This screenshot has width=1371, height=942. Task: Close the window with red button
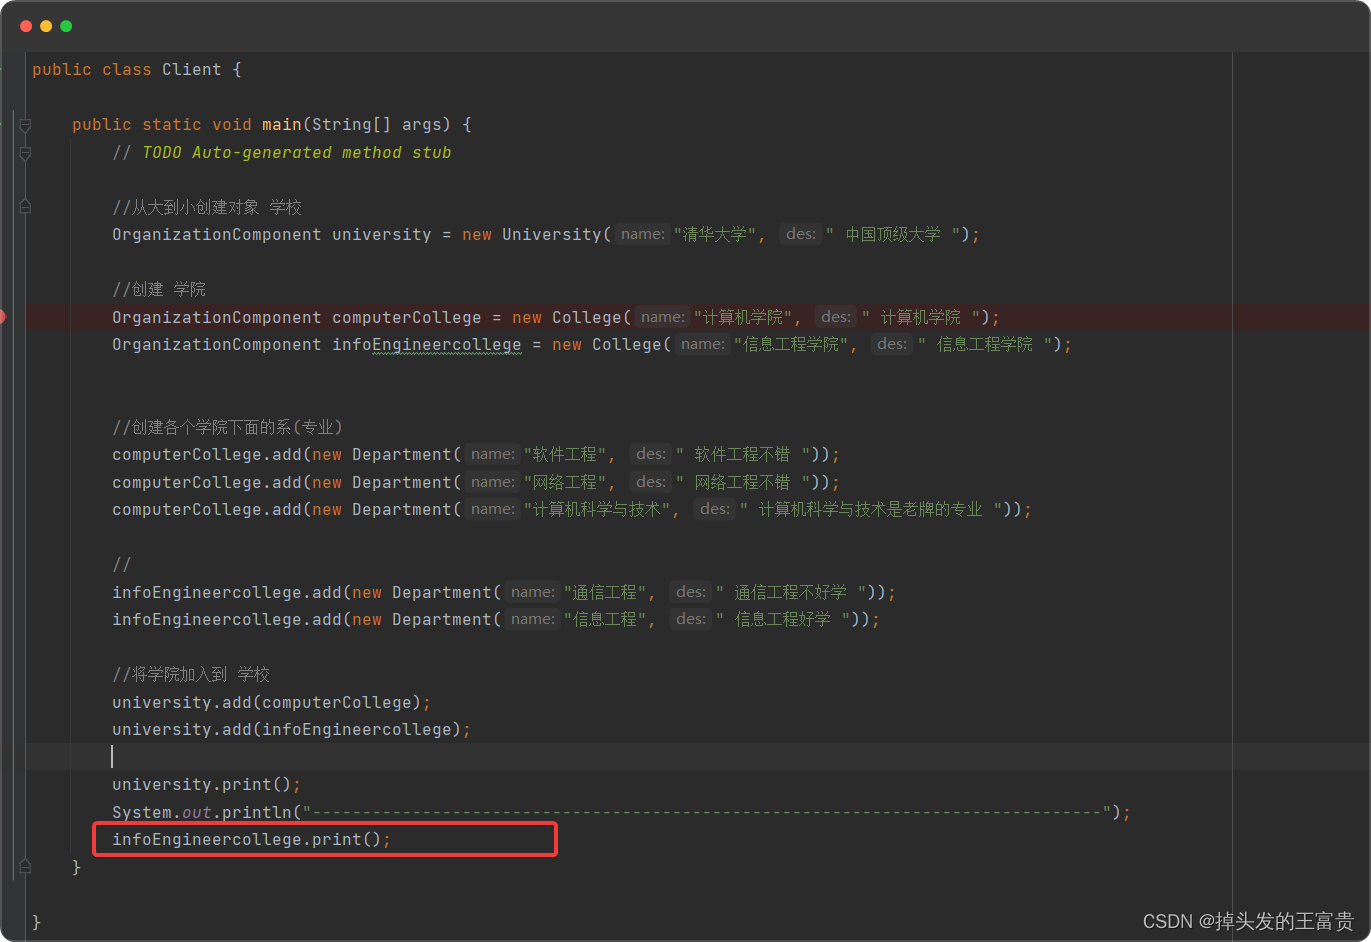[x=26, y=26]
